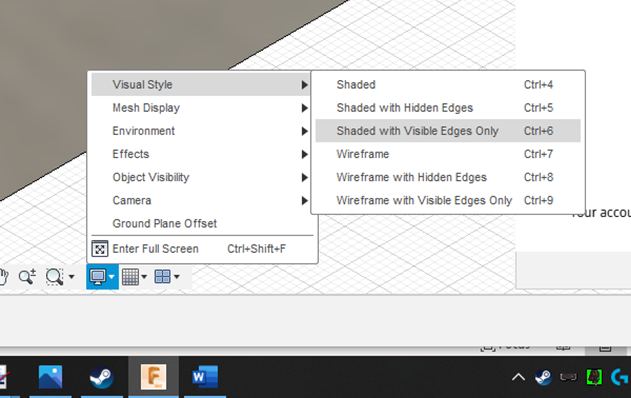Click the dark rectangular tray icon beside Steam

[568, 377]
